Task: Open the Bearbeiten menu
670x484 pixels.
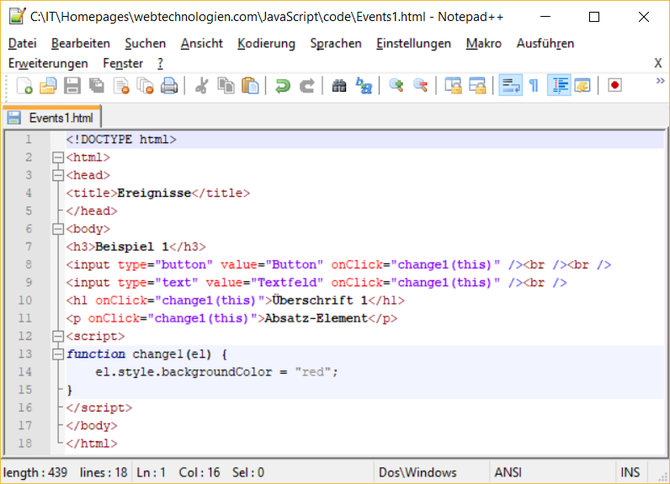Action: click(81, 44)
